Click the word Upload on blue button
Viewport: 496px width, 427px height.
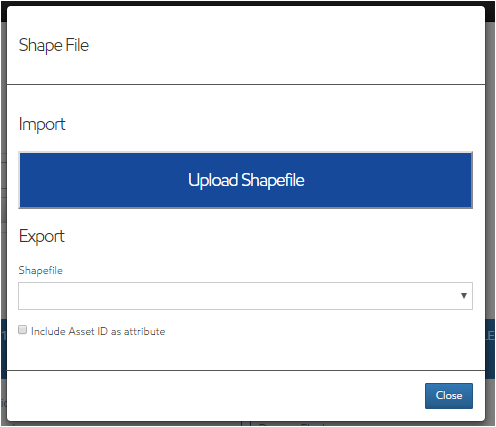pyautogui.click(x=213, y=180)
